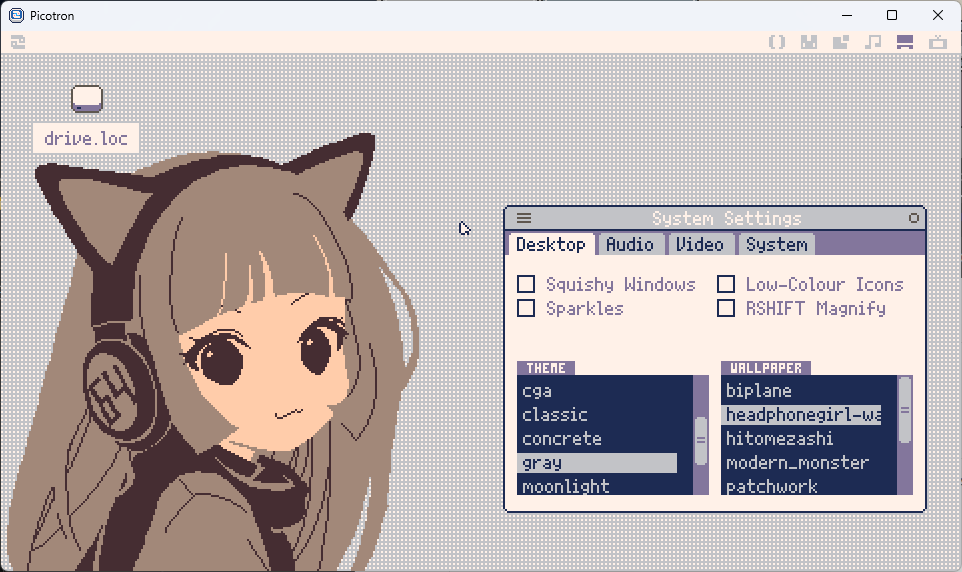Screen dimensions: 962x572
Task: Open the sound and music editor workspace
Action: coord(872,42)
